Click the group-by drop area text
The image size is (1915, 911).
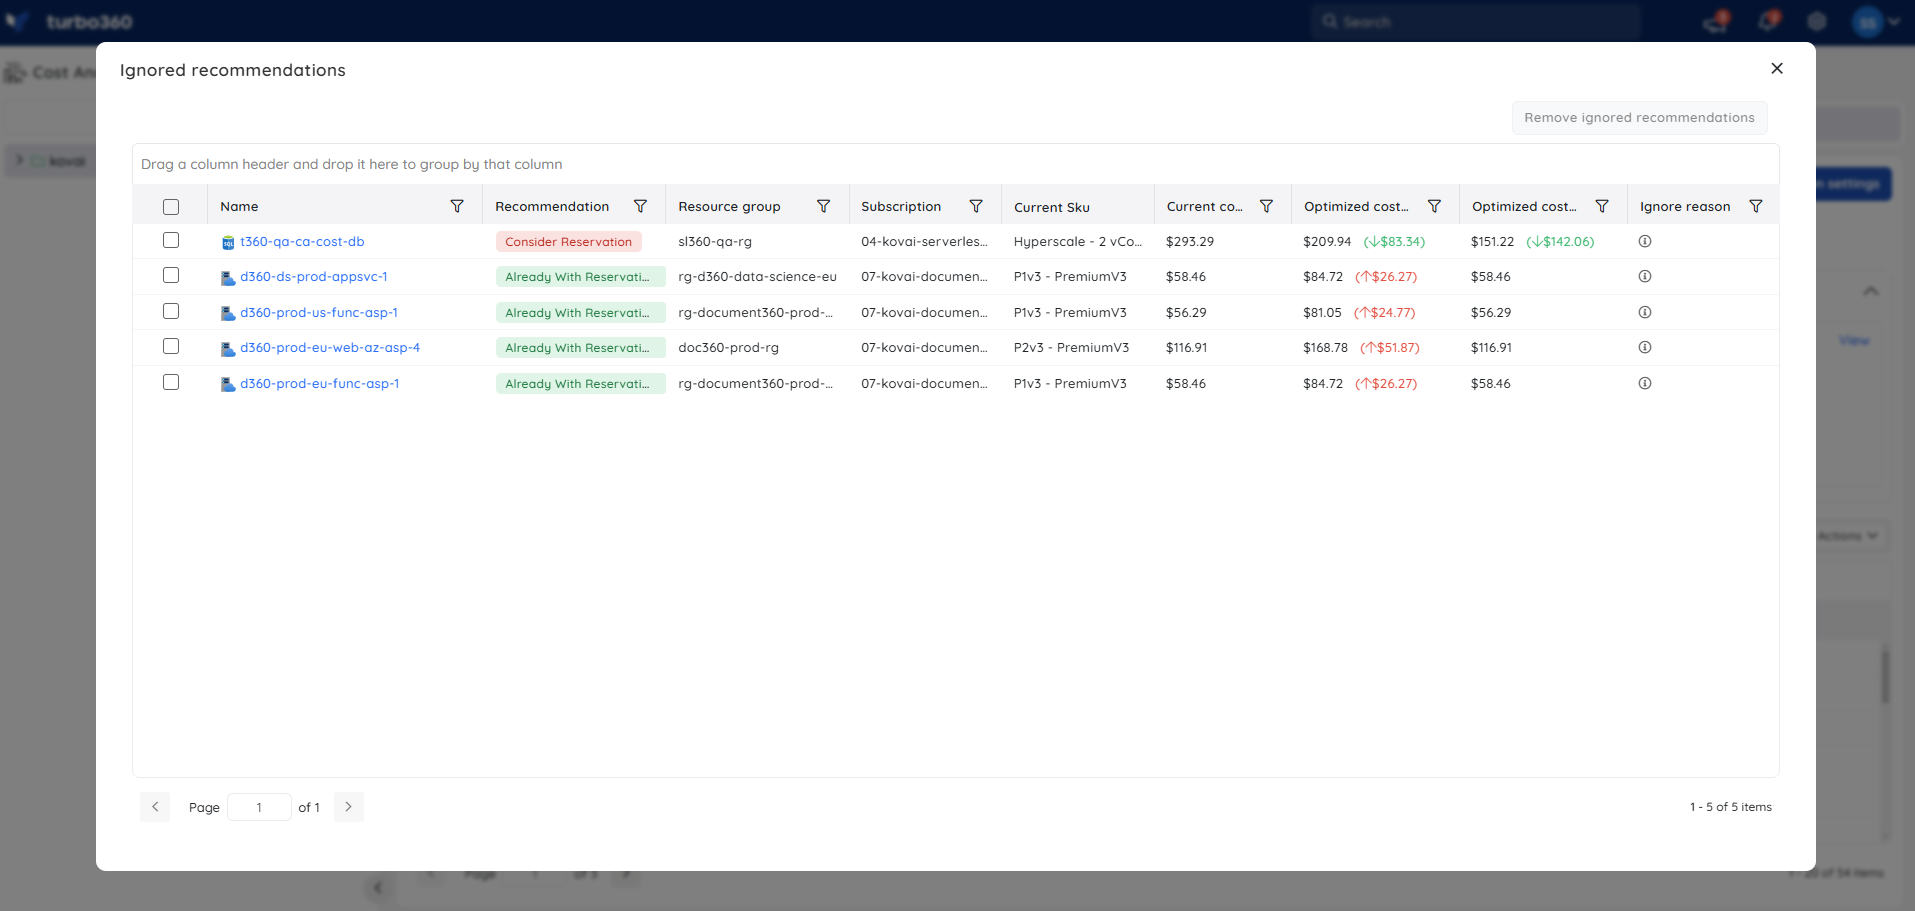(351, 164)
